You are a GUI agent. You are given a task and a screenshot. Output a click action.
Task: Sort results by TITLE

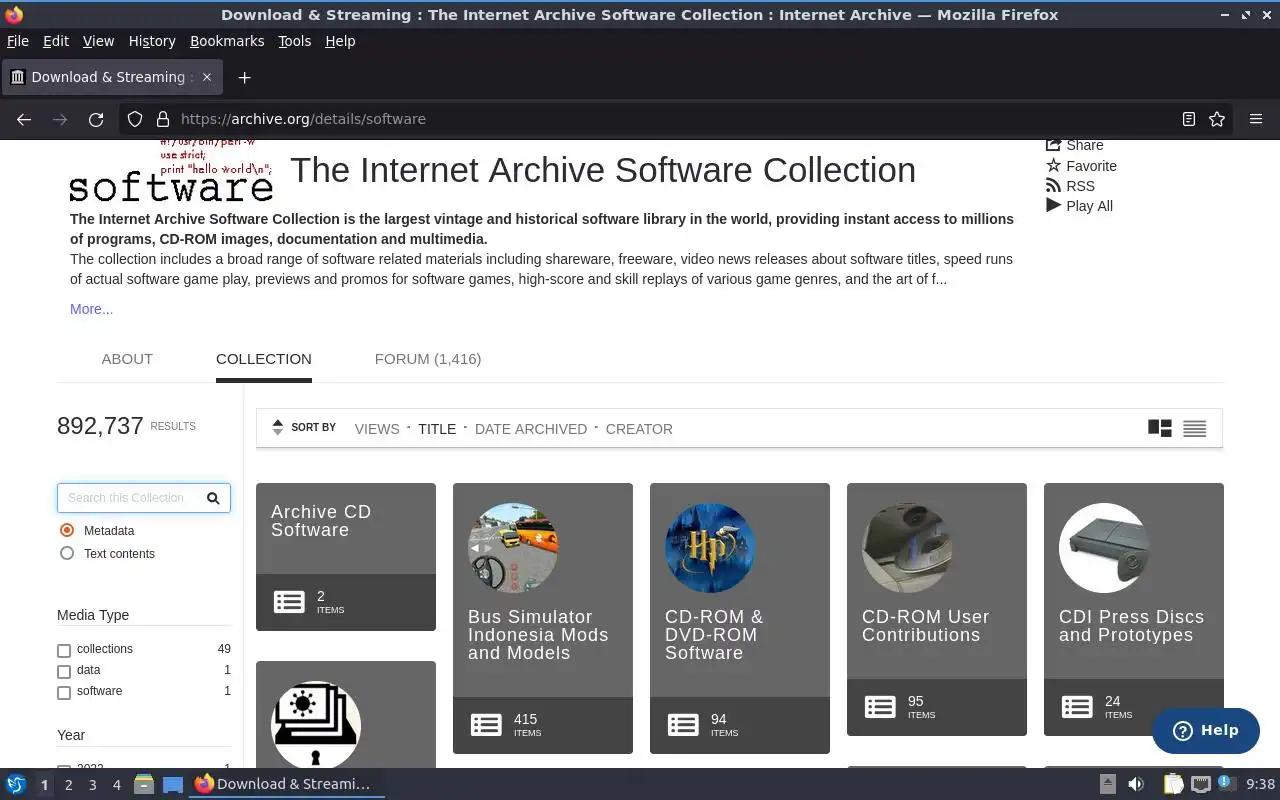click(x=437, y=429)
